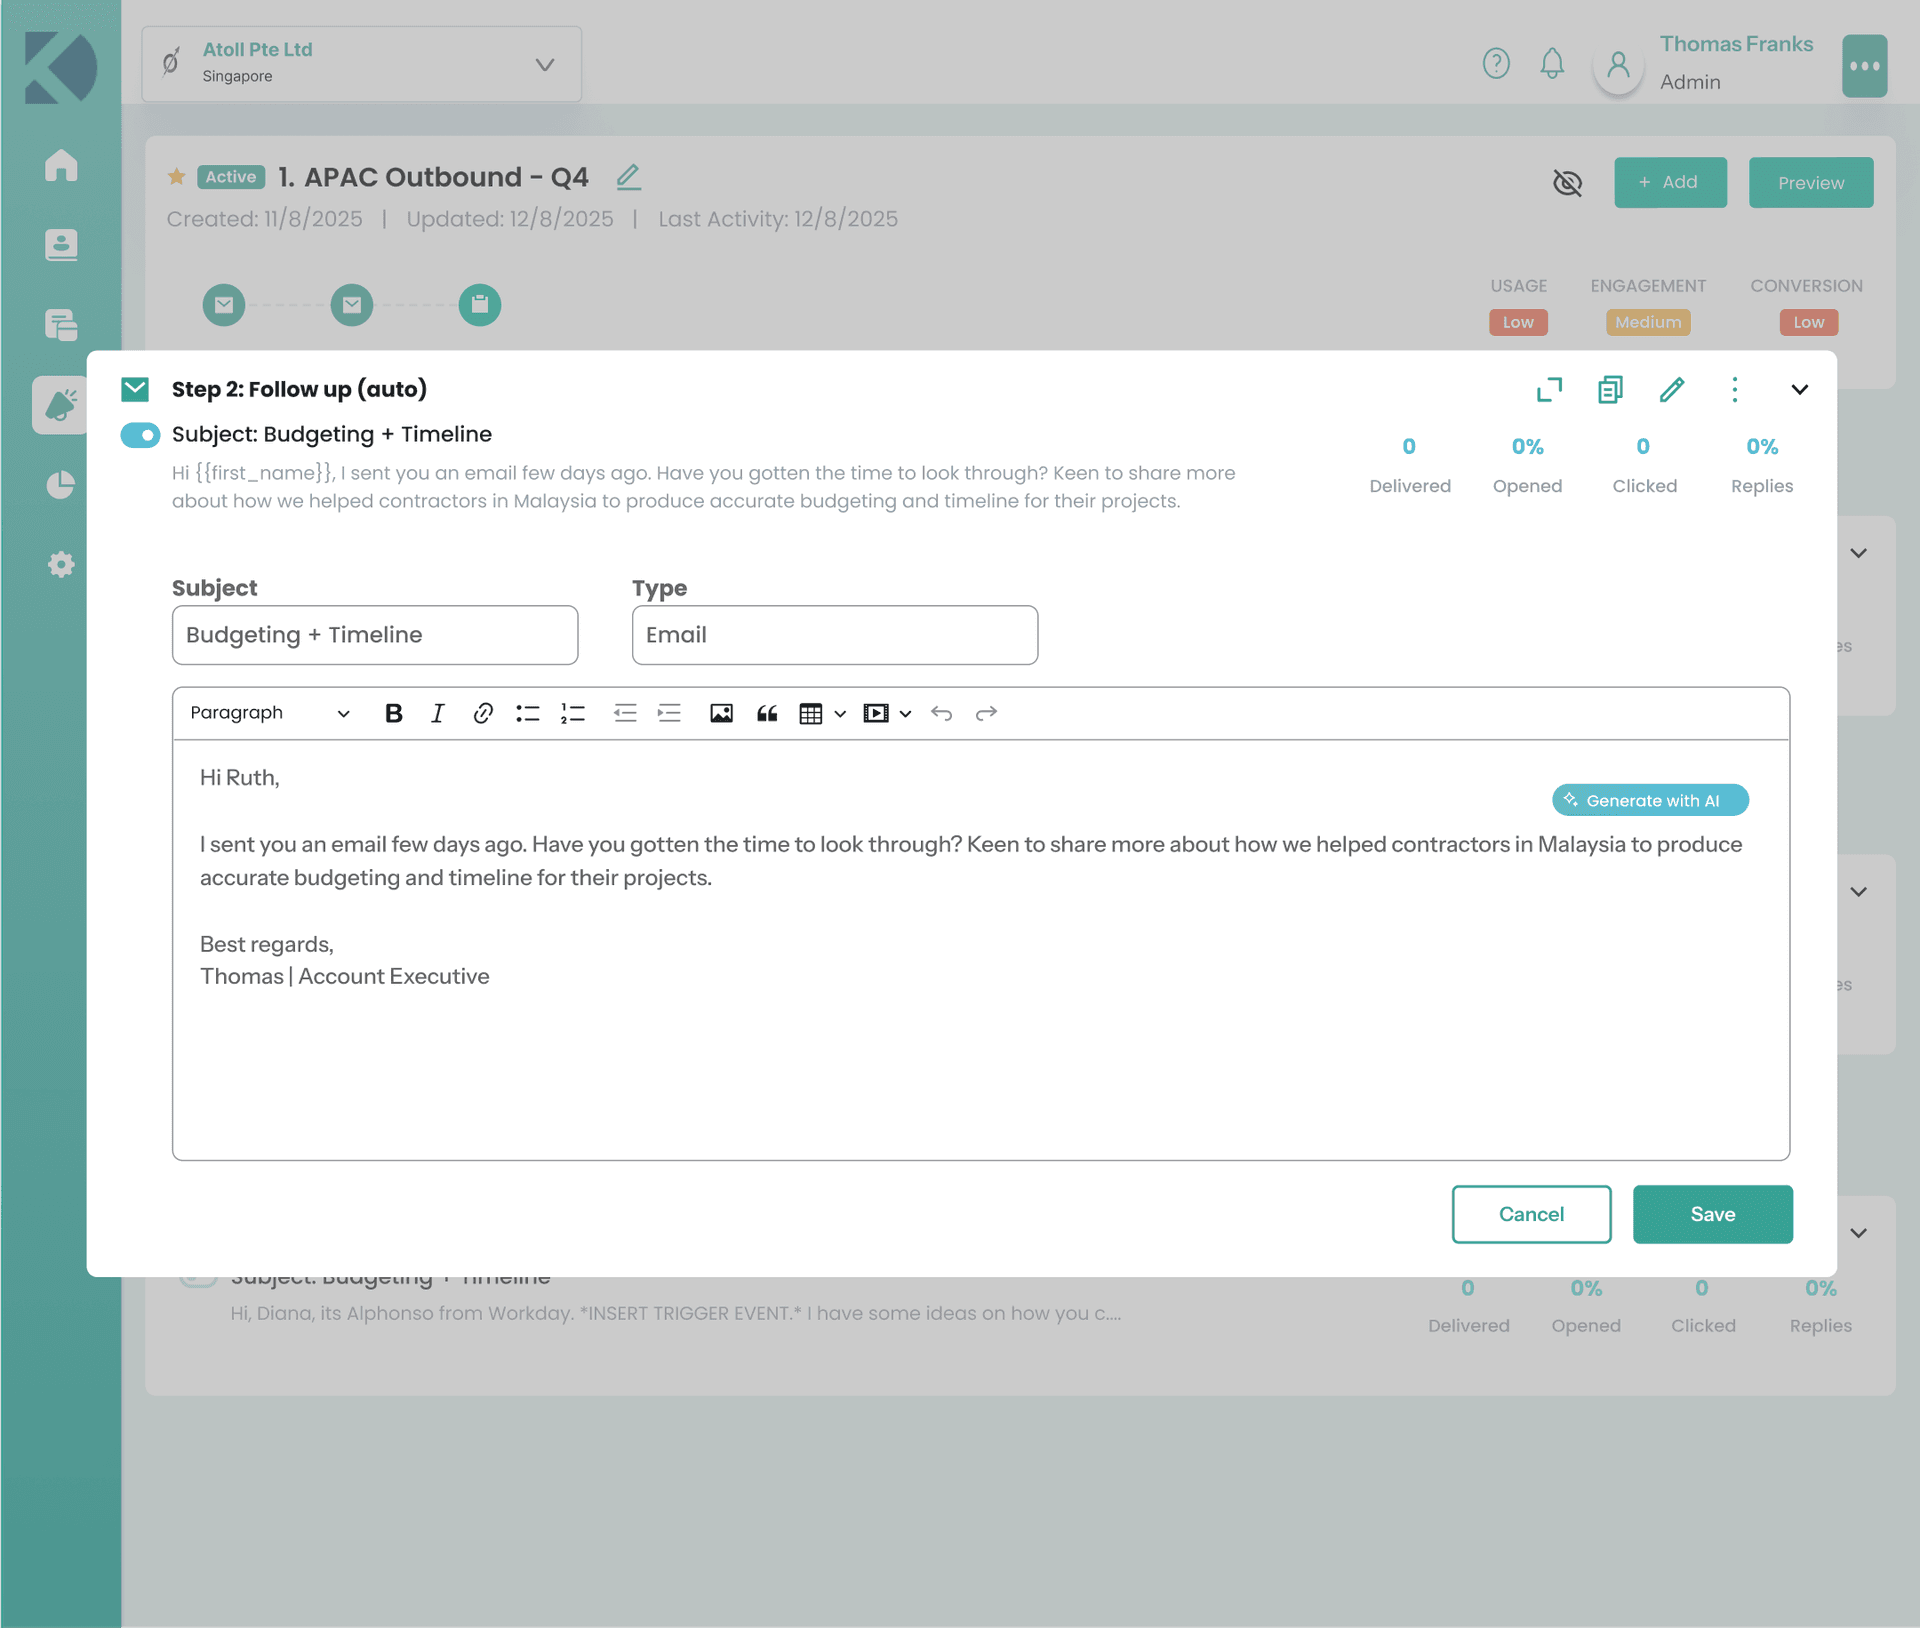Toggle campaign visibility with the eye icon
Screen dimensions: 1920x1628
(1567, 183)
